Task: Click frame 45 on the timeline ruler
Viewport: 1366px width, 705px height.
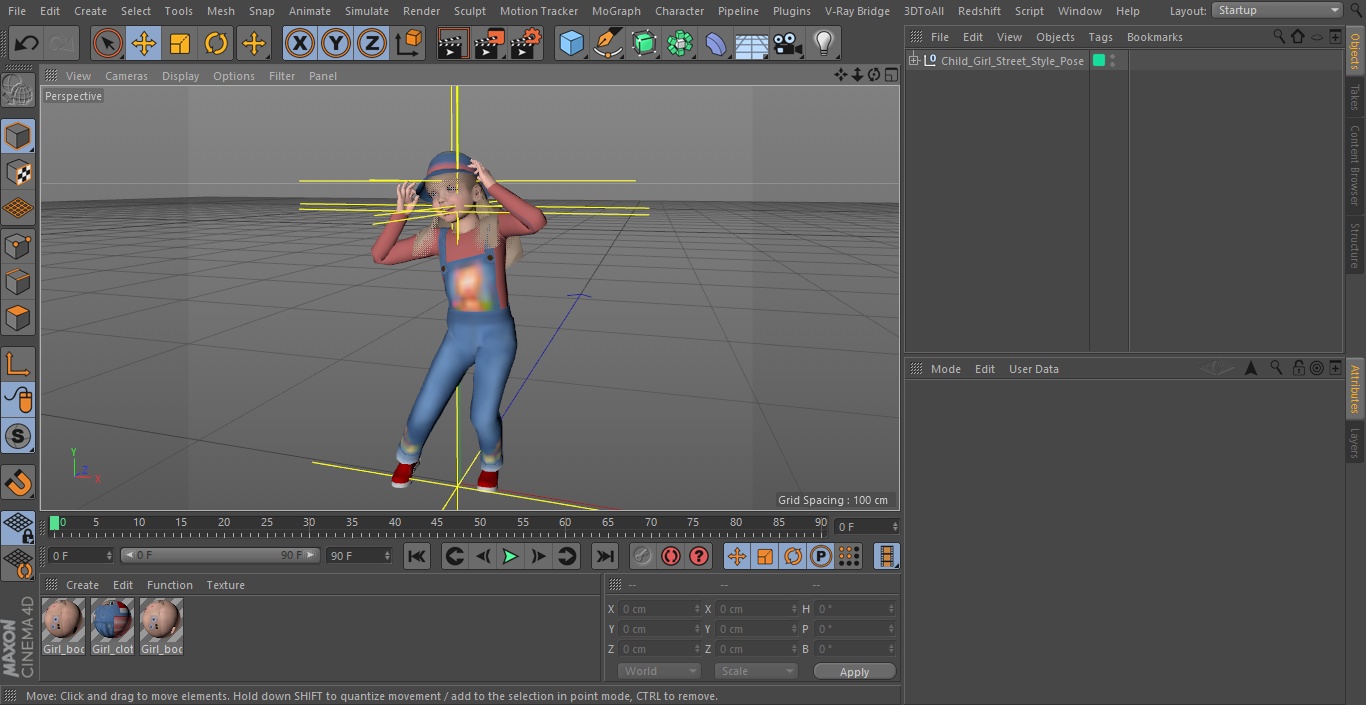Action: click(x=437, y=523)
